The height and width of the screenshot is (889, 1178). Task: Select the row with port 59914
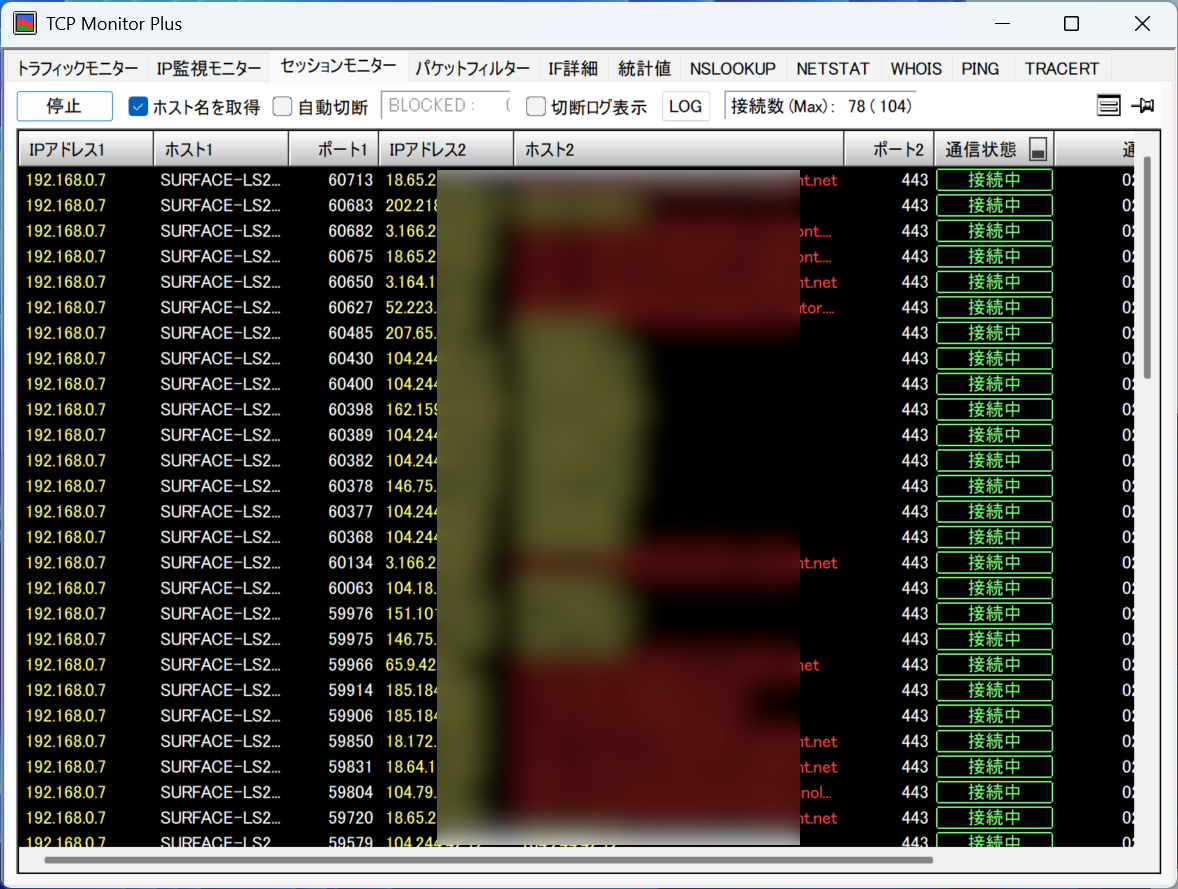click(x=576, y=691)
